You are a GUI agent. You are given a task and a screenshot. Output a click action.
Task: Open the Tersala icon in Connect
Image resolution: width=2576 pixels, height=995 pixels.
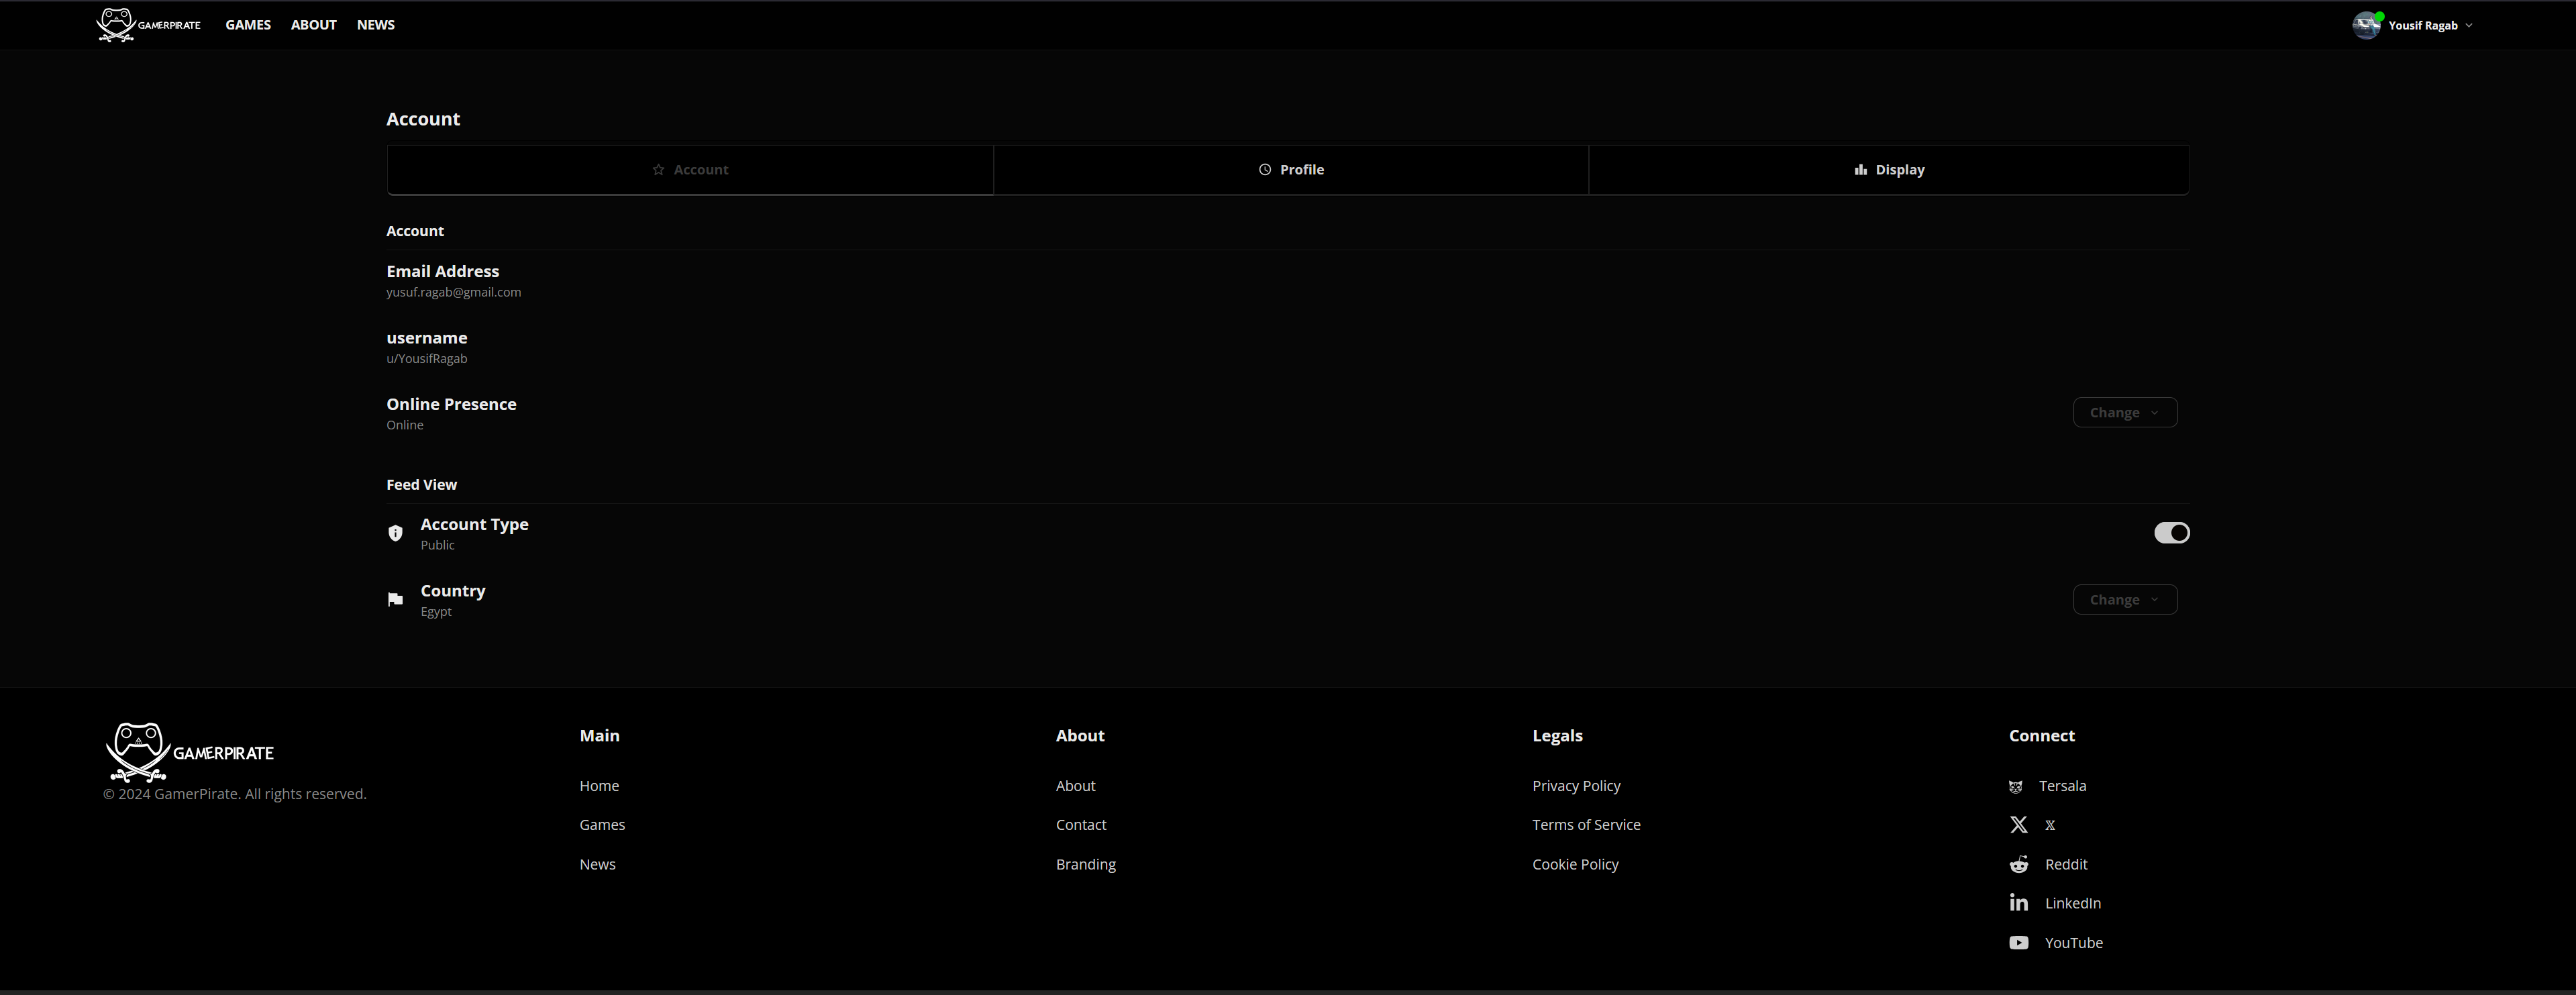(2015, 787)
